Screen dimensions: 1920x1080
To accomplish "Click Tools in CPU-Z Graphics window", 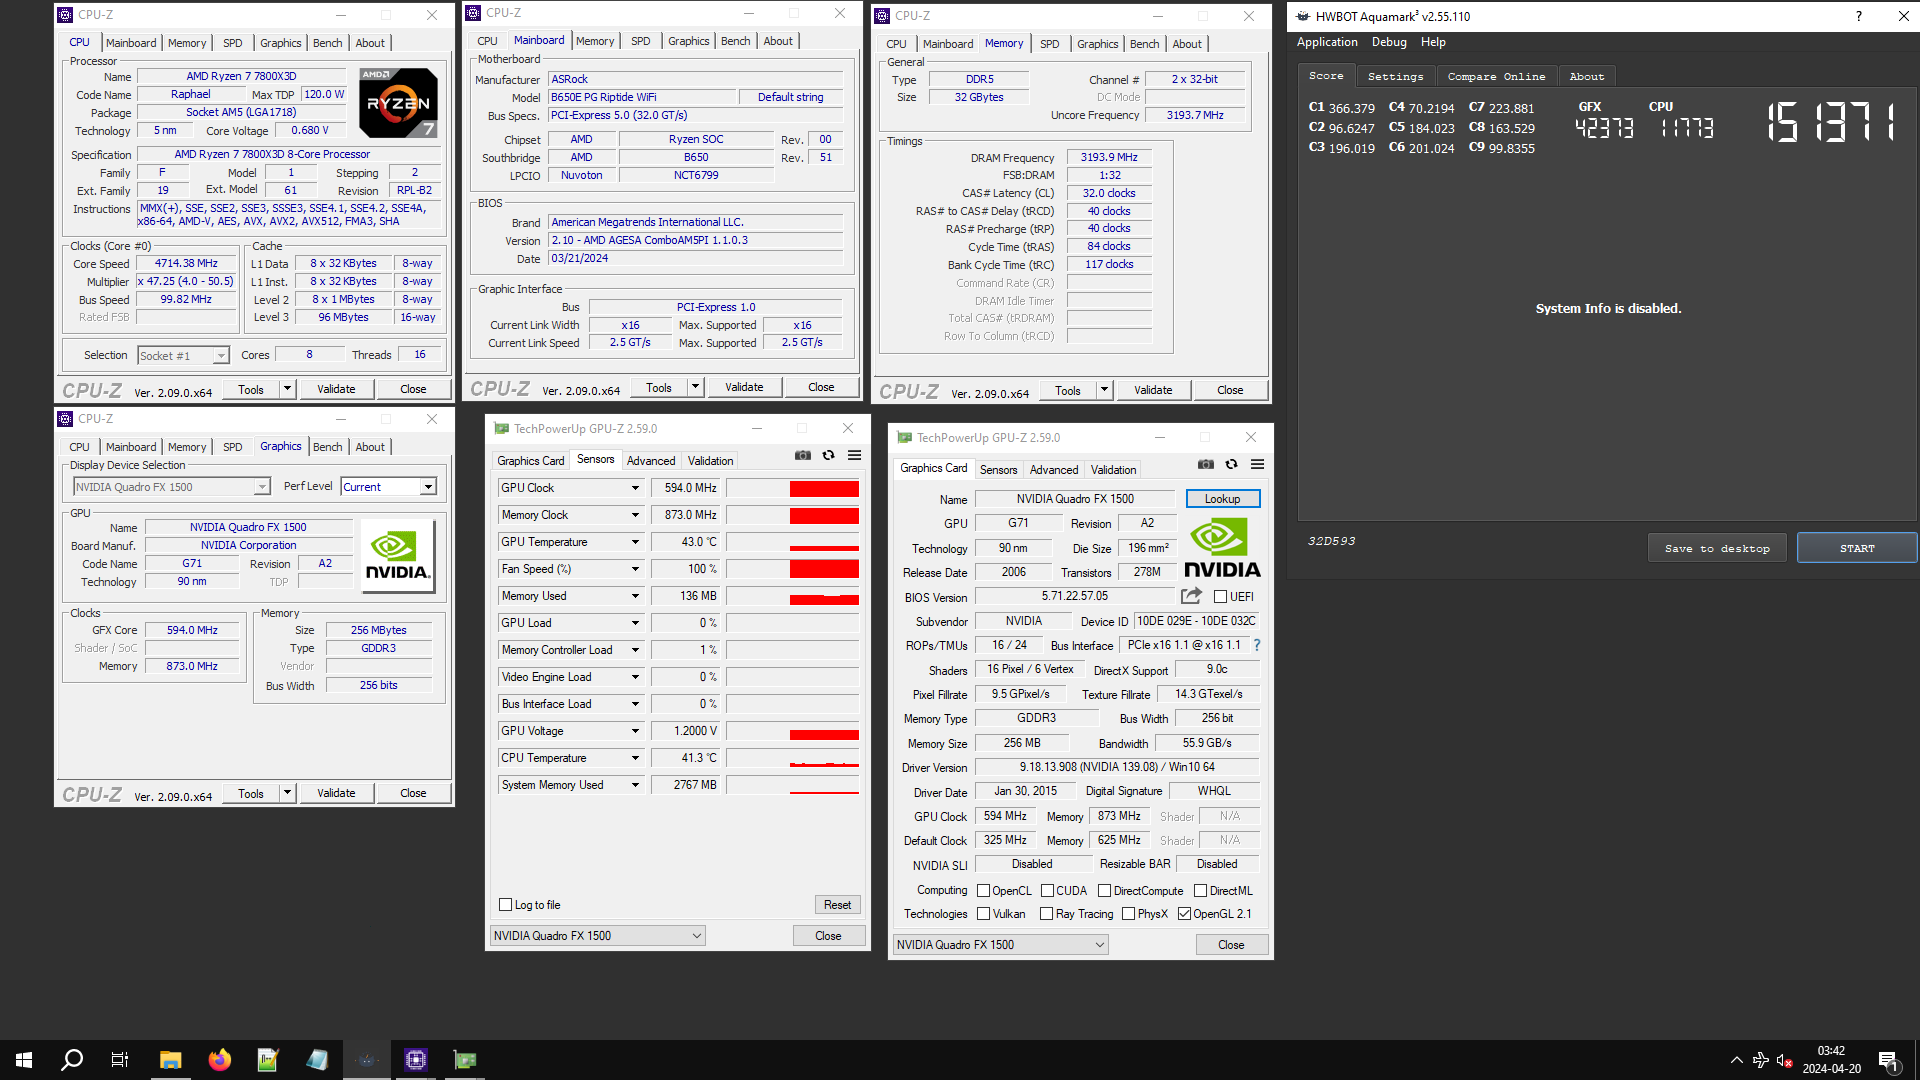I will click(x=251, y=793).
